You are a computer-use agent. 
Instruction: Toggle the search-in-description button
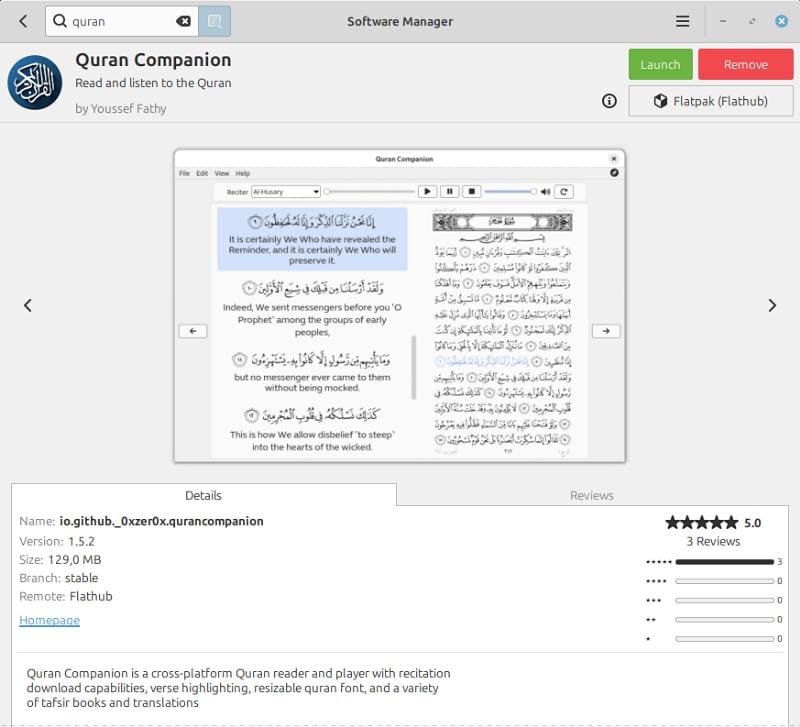(x=214, y=21)
